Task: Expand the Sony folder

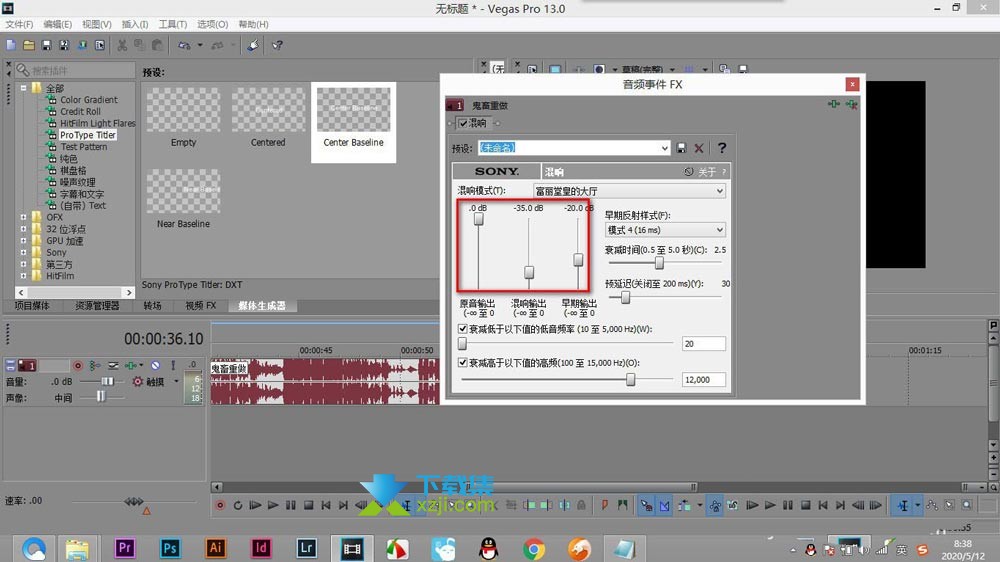Action: click(24, 253)
